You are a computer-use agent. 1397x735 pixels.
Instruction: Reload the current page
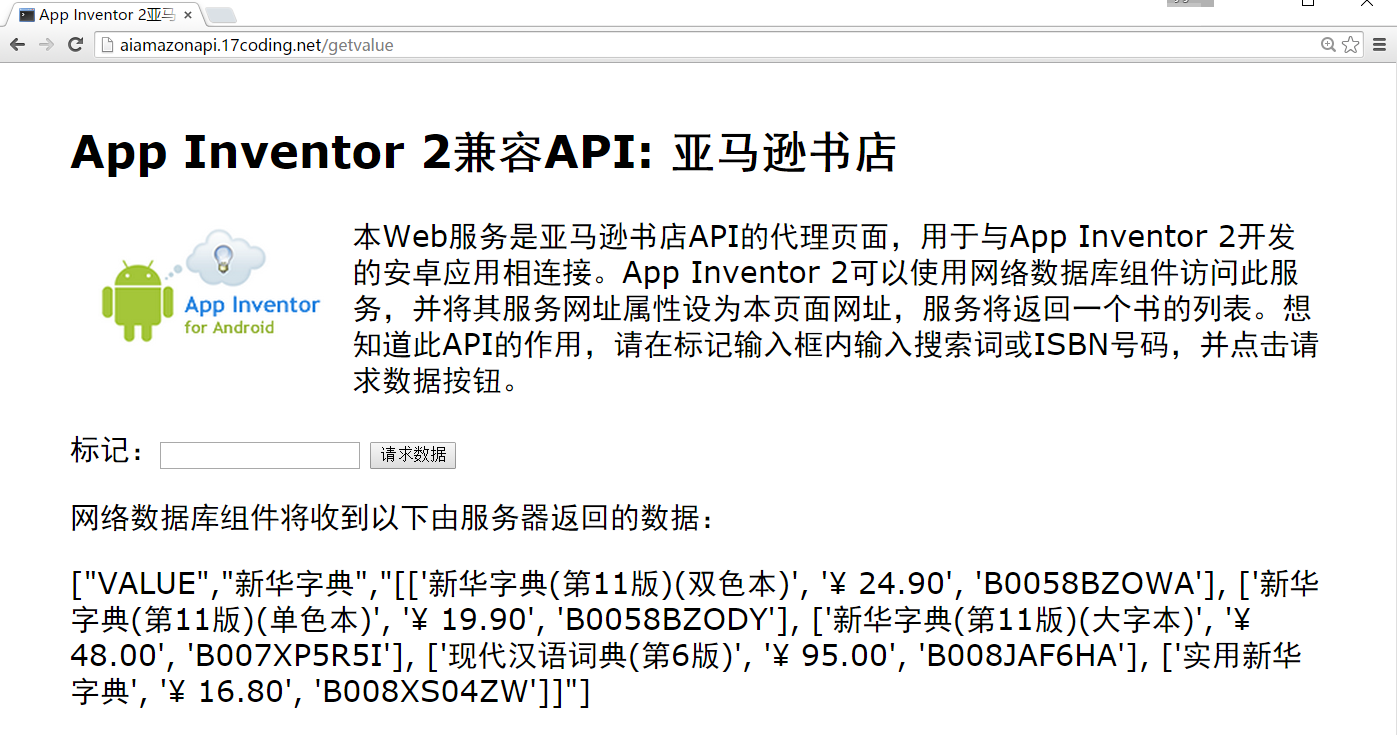tap(75, 45)
